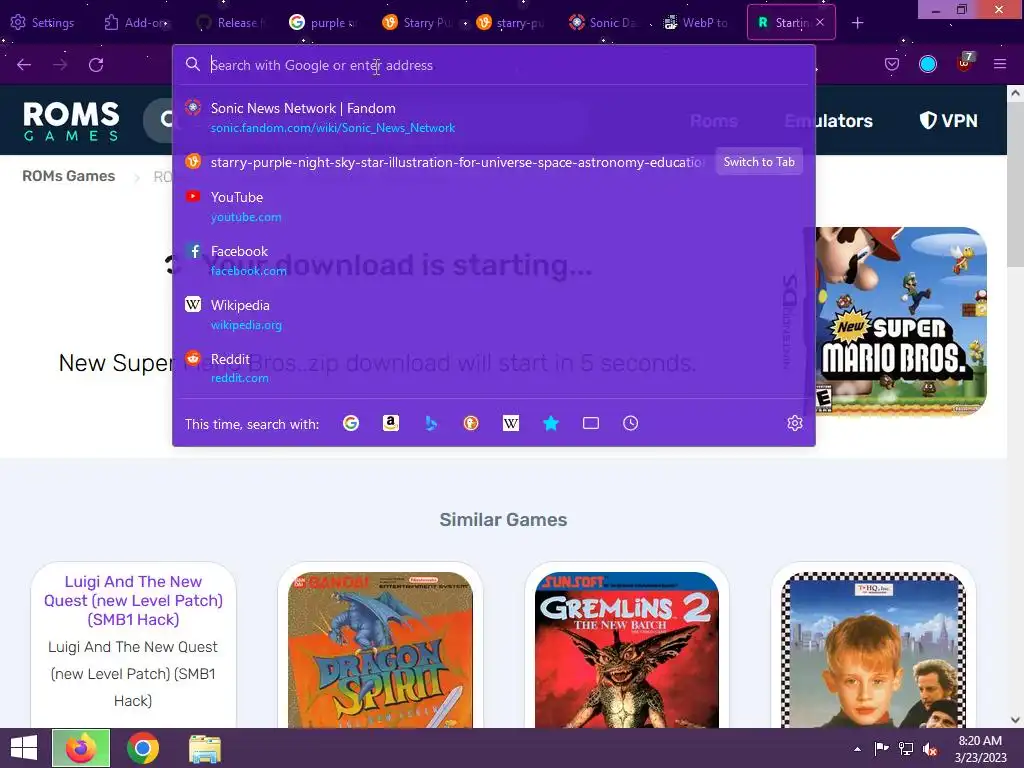Open a new tab with plus button
This screenshot has width=1024, height=768.
click(857, 23)
